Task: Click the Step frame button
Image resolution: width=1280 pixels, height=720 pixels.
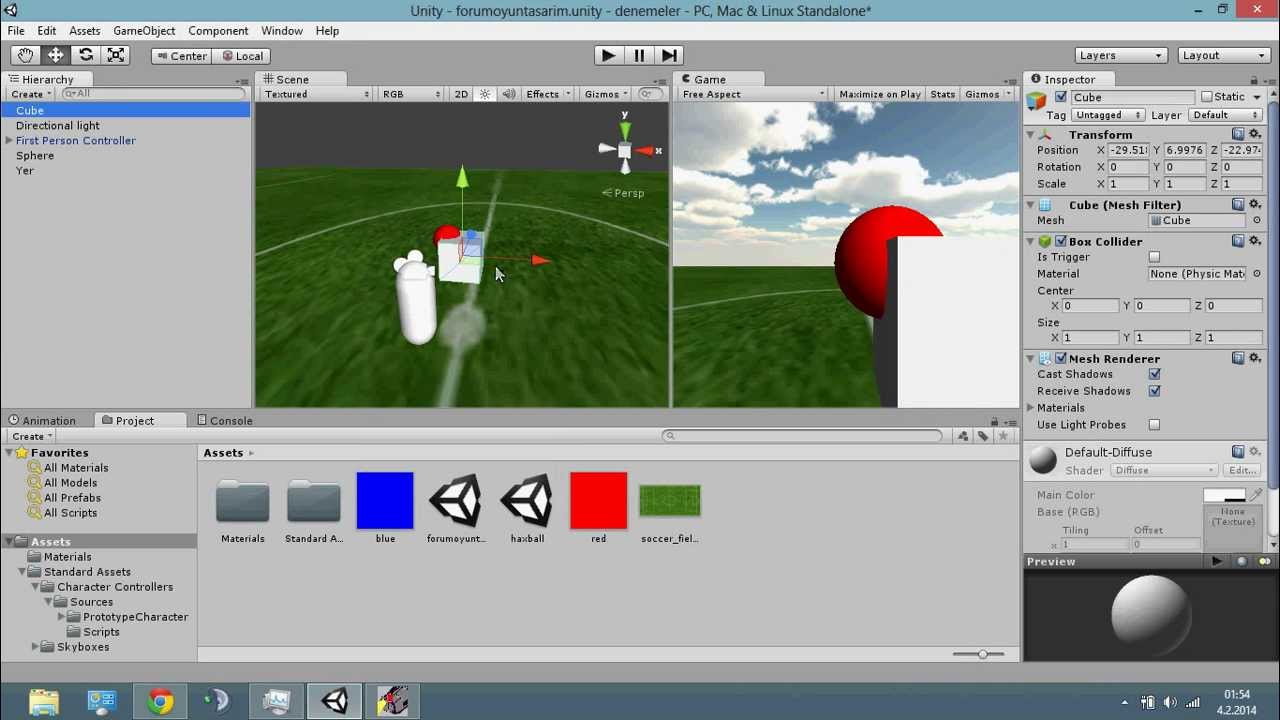Action: click(669, 56)
